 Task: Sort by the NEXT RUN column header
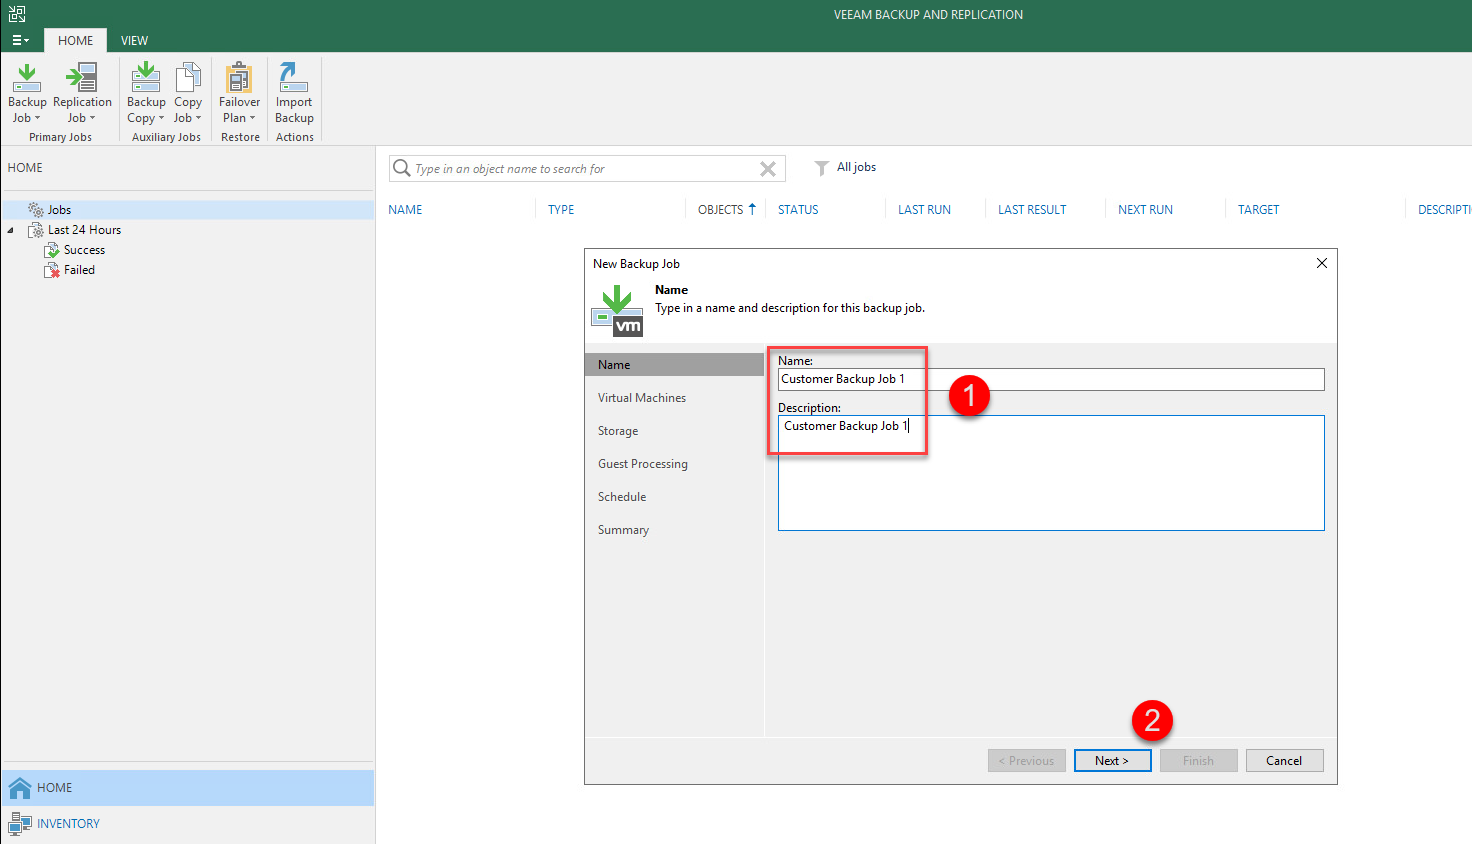pos(1145,210)
